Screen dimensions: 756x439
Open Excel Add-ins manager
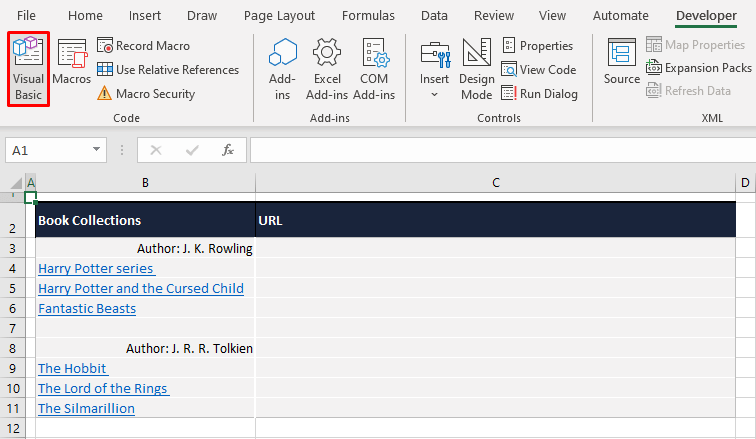327,69
